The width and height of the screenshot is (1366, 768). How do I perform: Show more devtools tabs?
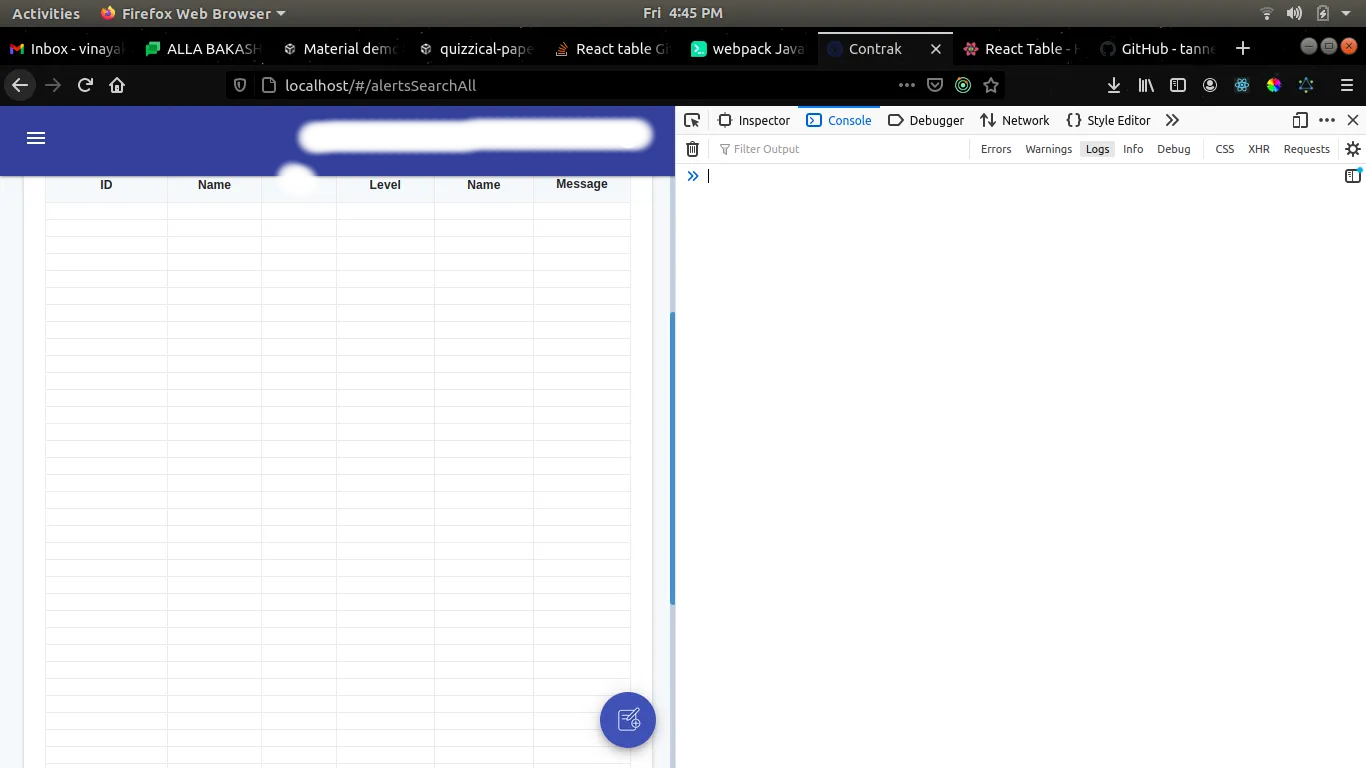point(1172,120)
